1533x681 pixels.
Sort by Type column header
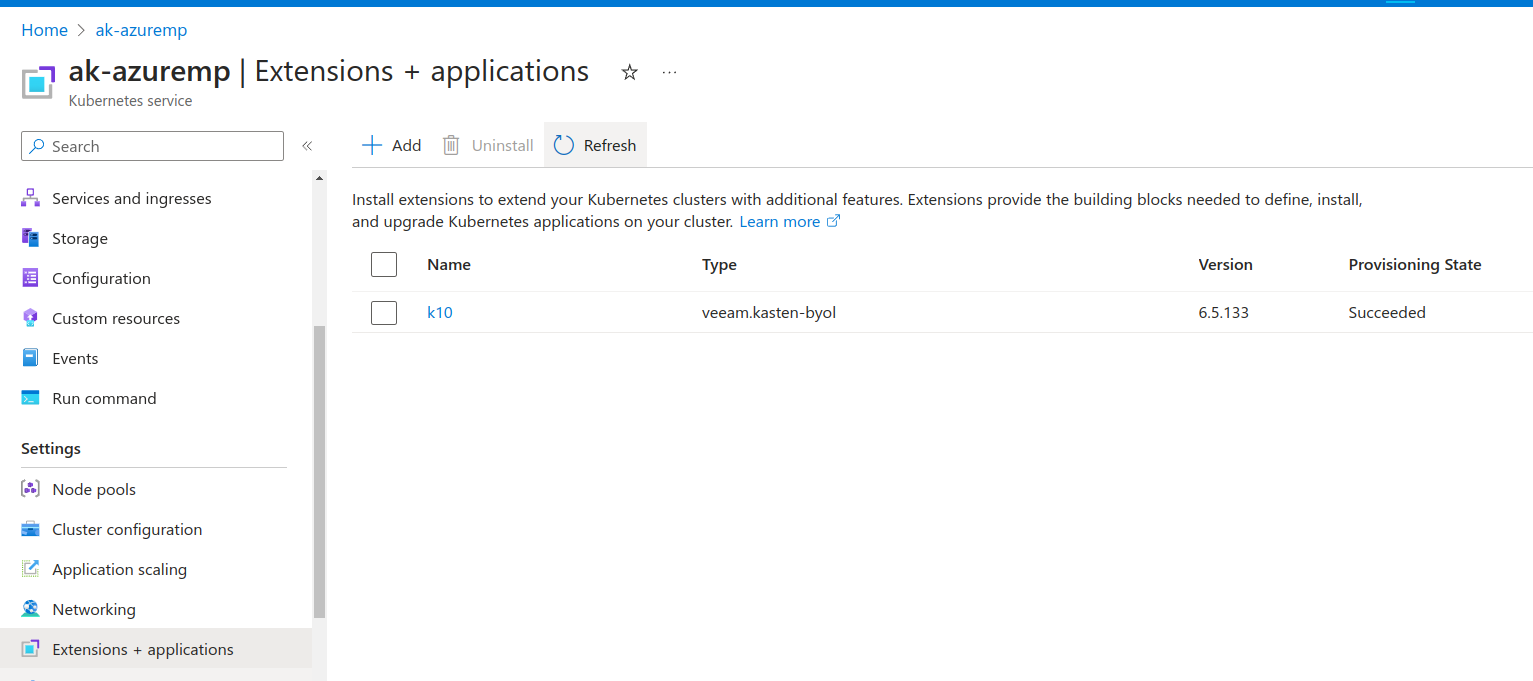(719, 264)
